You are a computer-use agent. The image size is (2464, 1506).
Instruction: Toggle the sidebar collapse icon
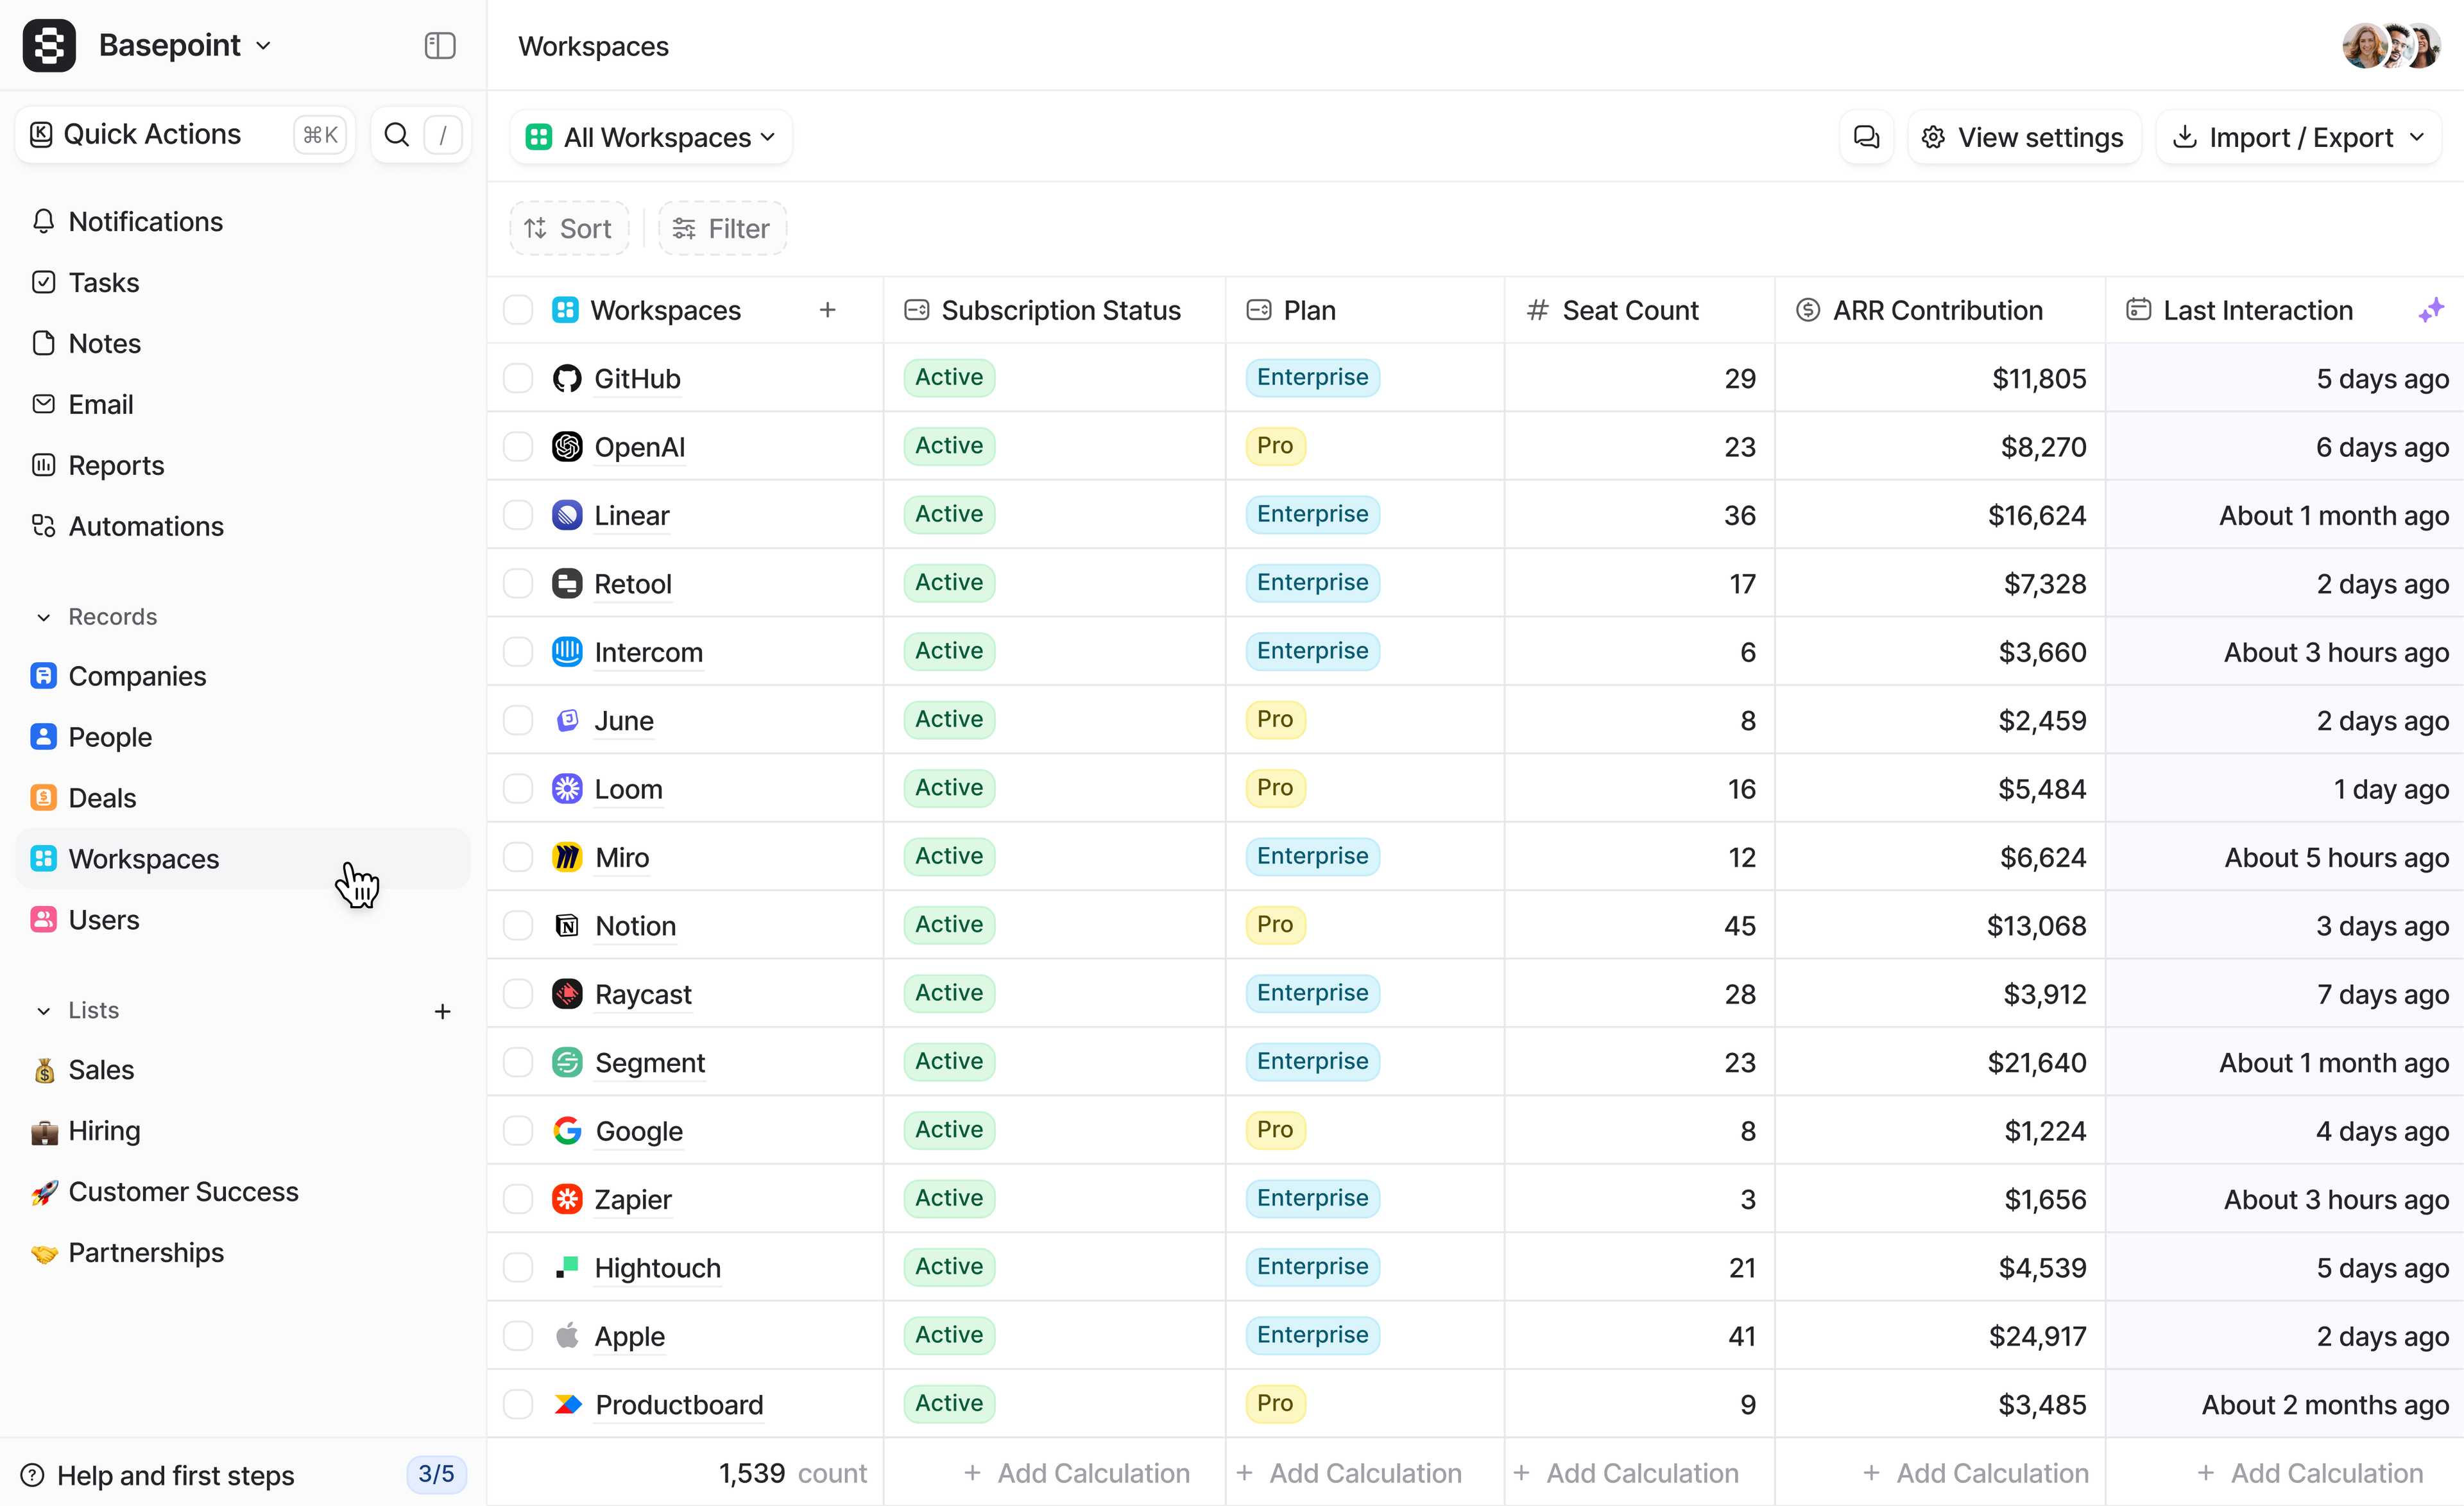[440, 46]
